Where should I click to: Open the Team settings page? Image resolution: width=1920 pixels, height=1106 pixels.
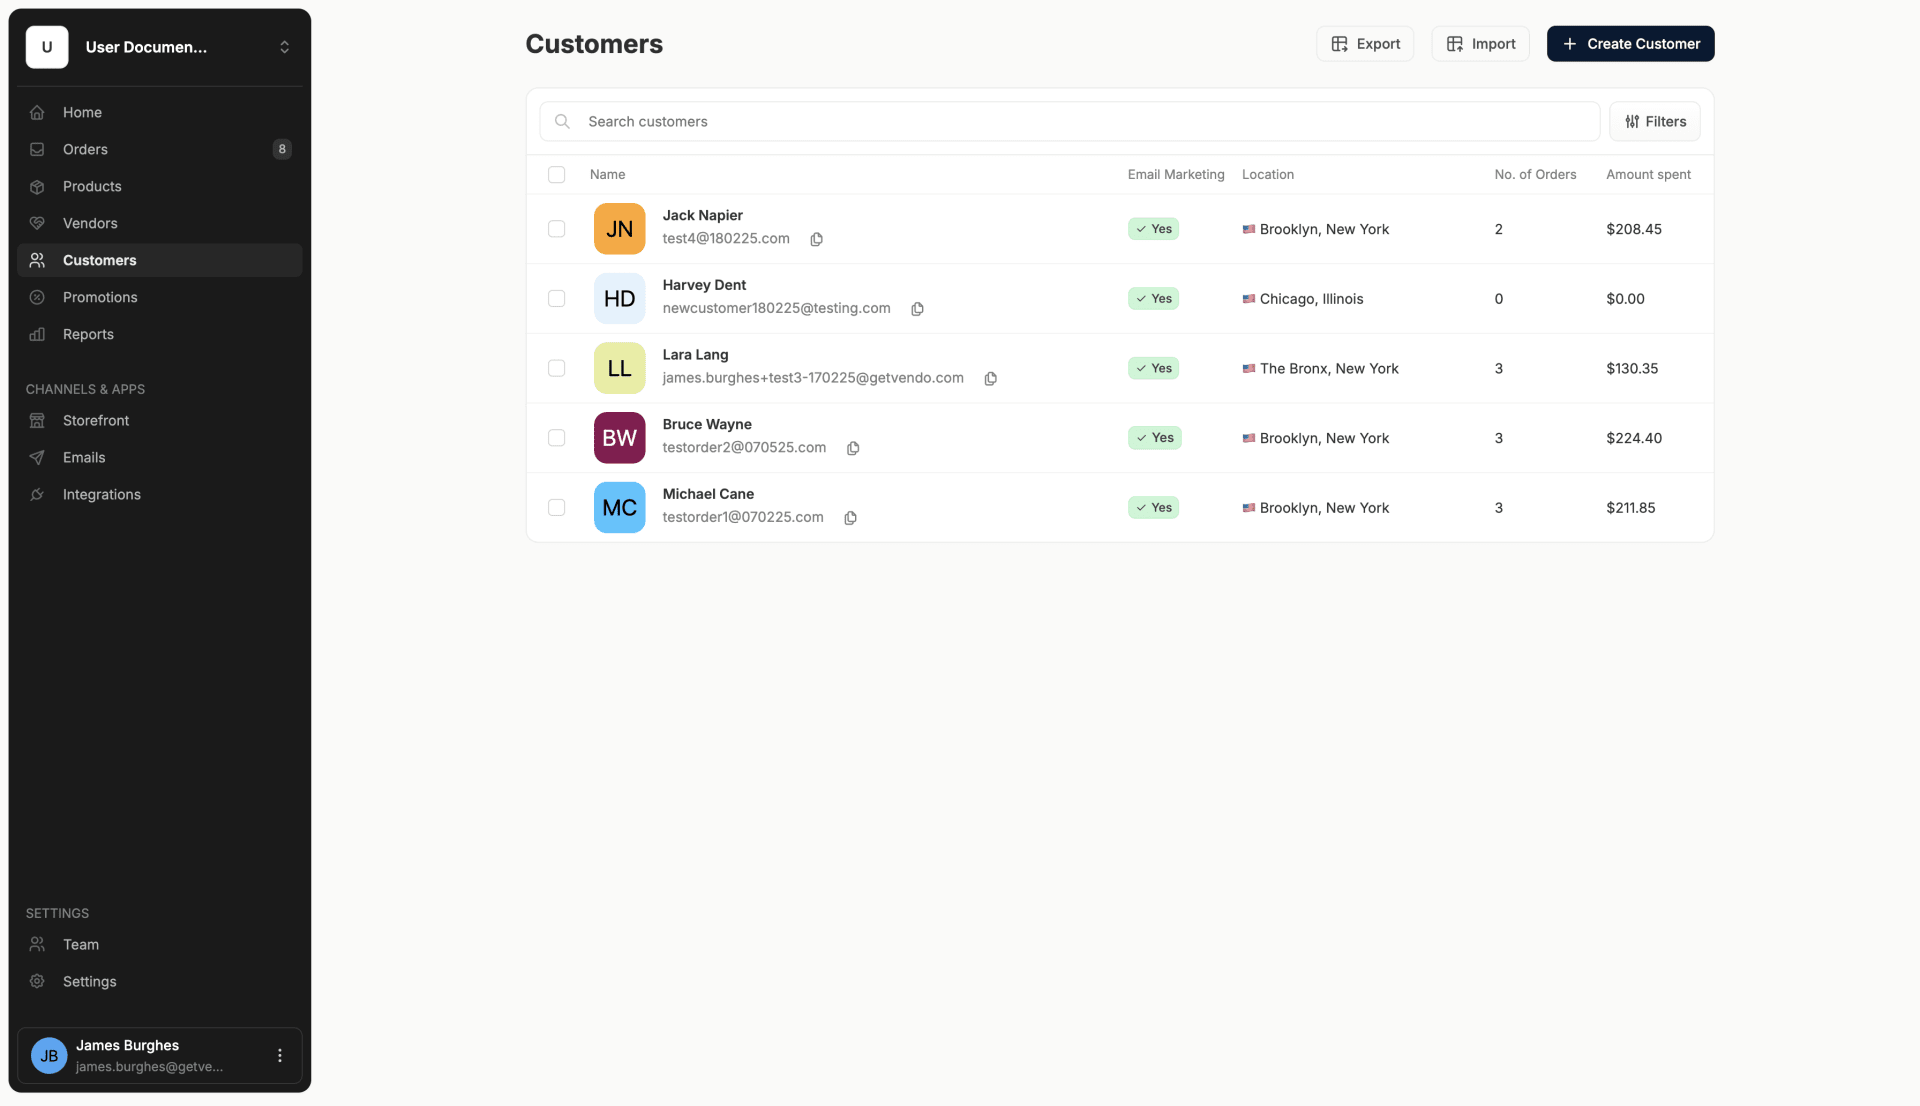tap(80, 944)
